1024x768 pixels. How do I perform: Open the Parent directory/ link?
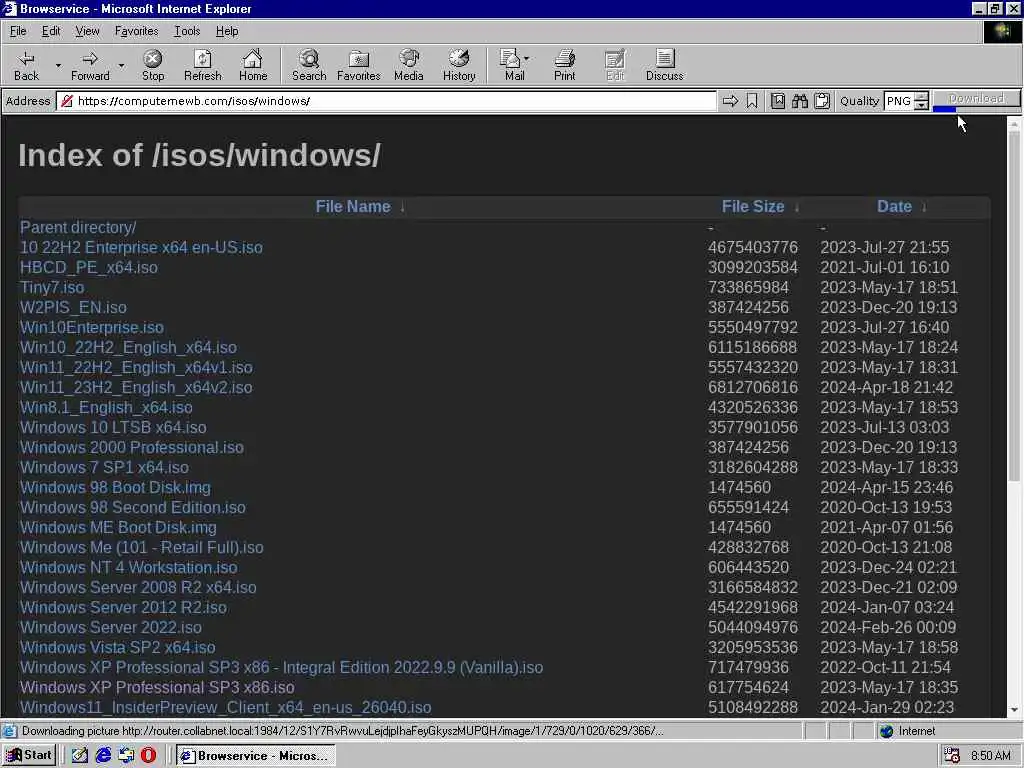click(x=78, y=227)
